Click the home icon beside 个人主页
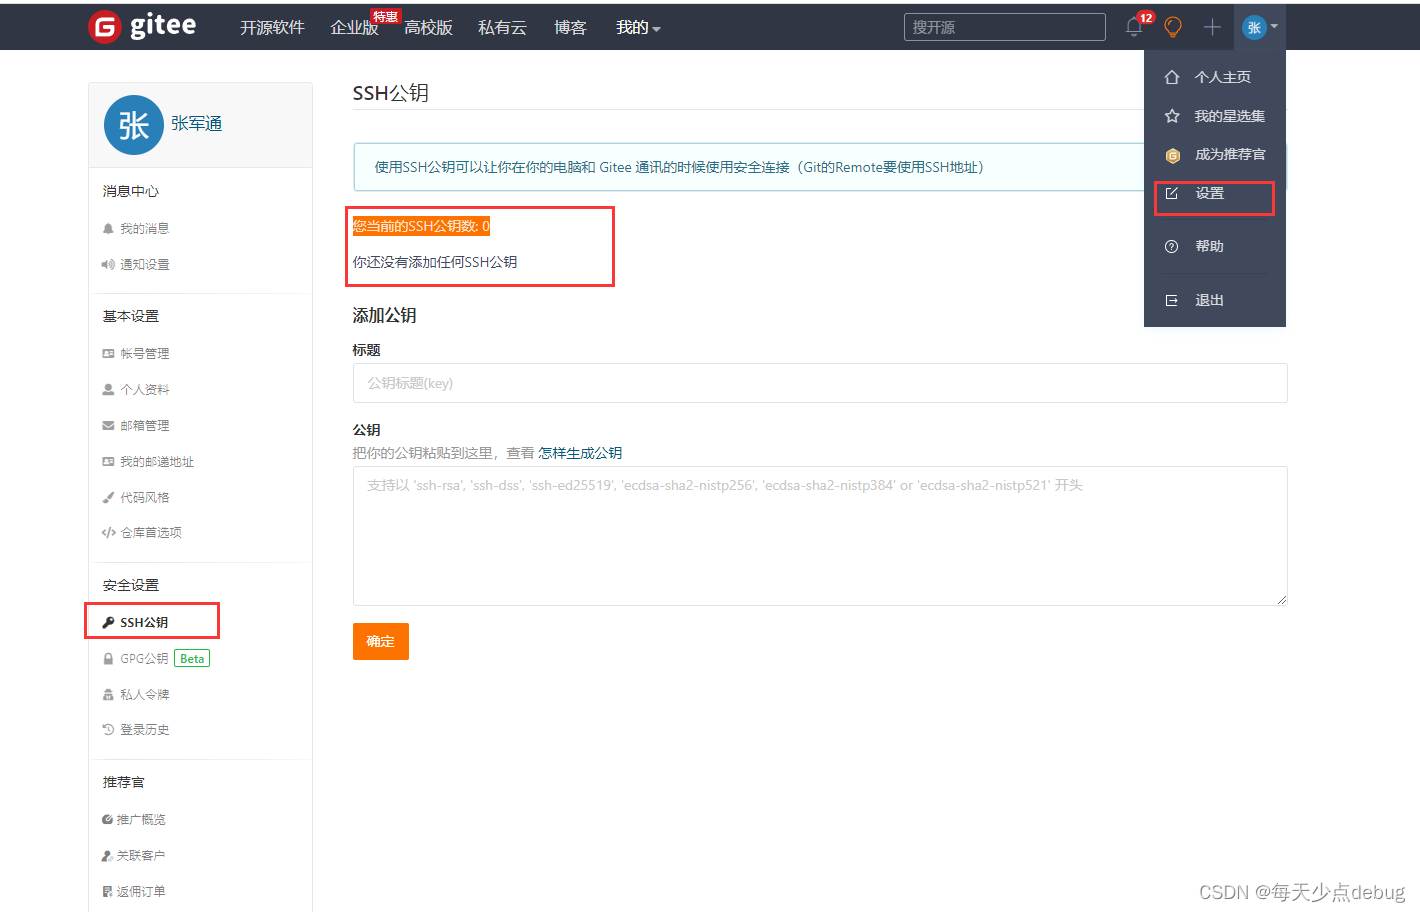Screen dimensions: 1420x912 1172,77
